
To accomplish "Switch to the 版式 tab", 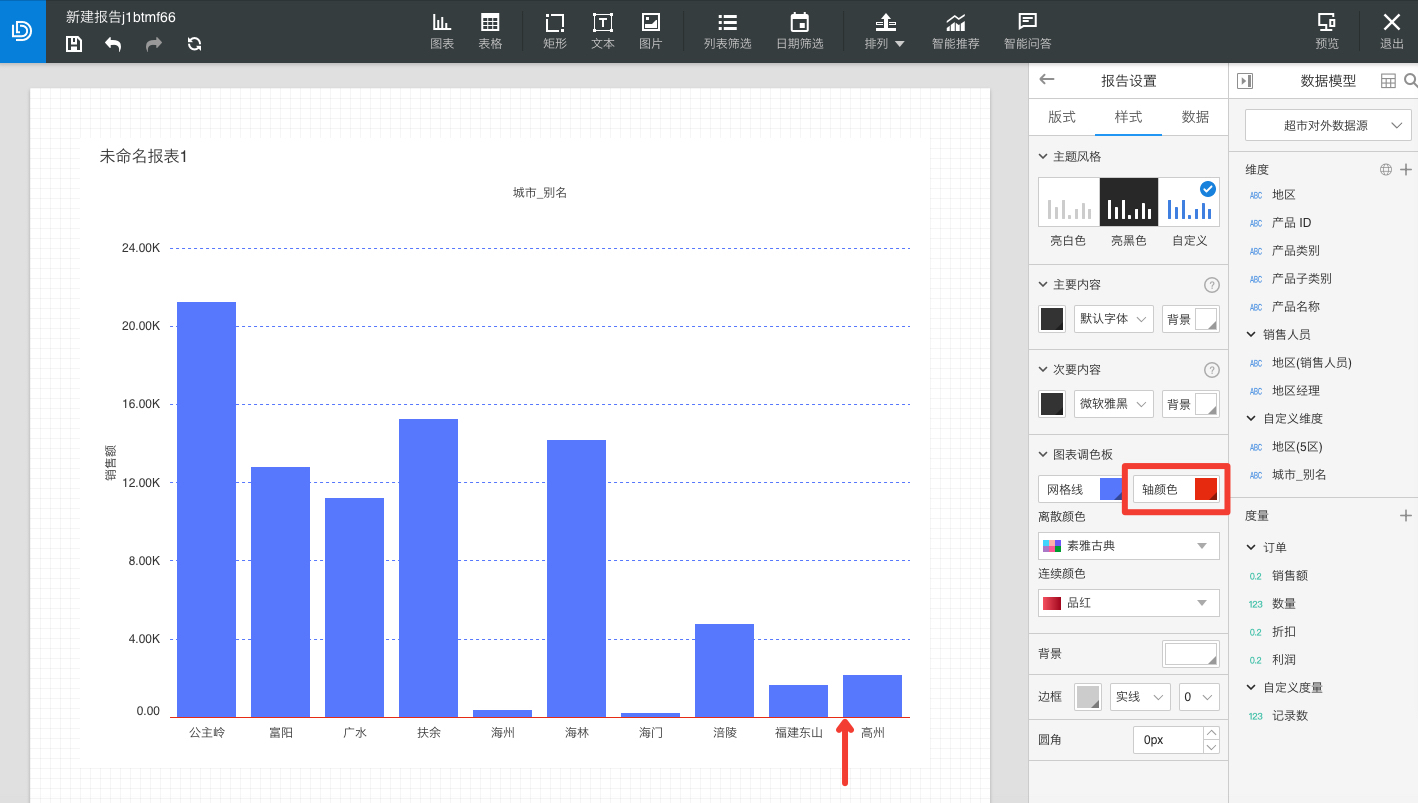I will [x=1062, y=117].
